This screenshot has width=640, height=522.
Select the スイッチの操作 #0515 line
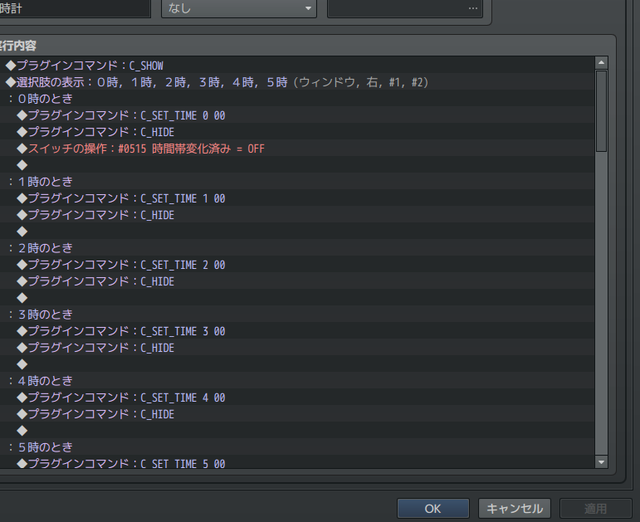[297, 149]
